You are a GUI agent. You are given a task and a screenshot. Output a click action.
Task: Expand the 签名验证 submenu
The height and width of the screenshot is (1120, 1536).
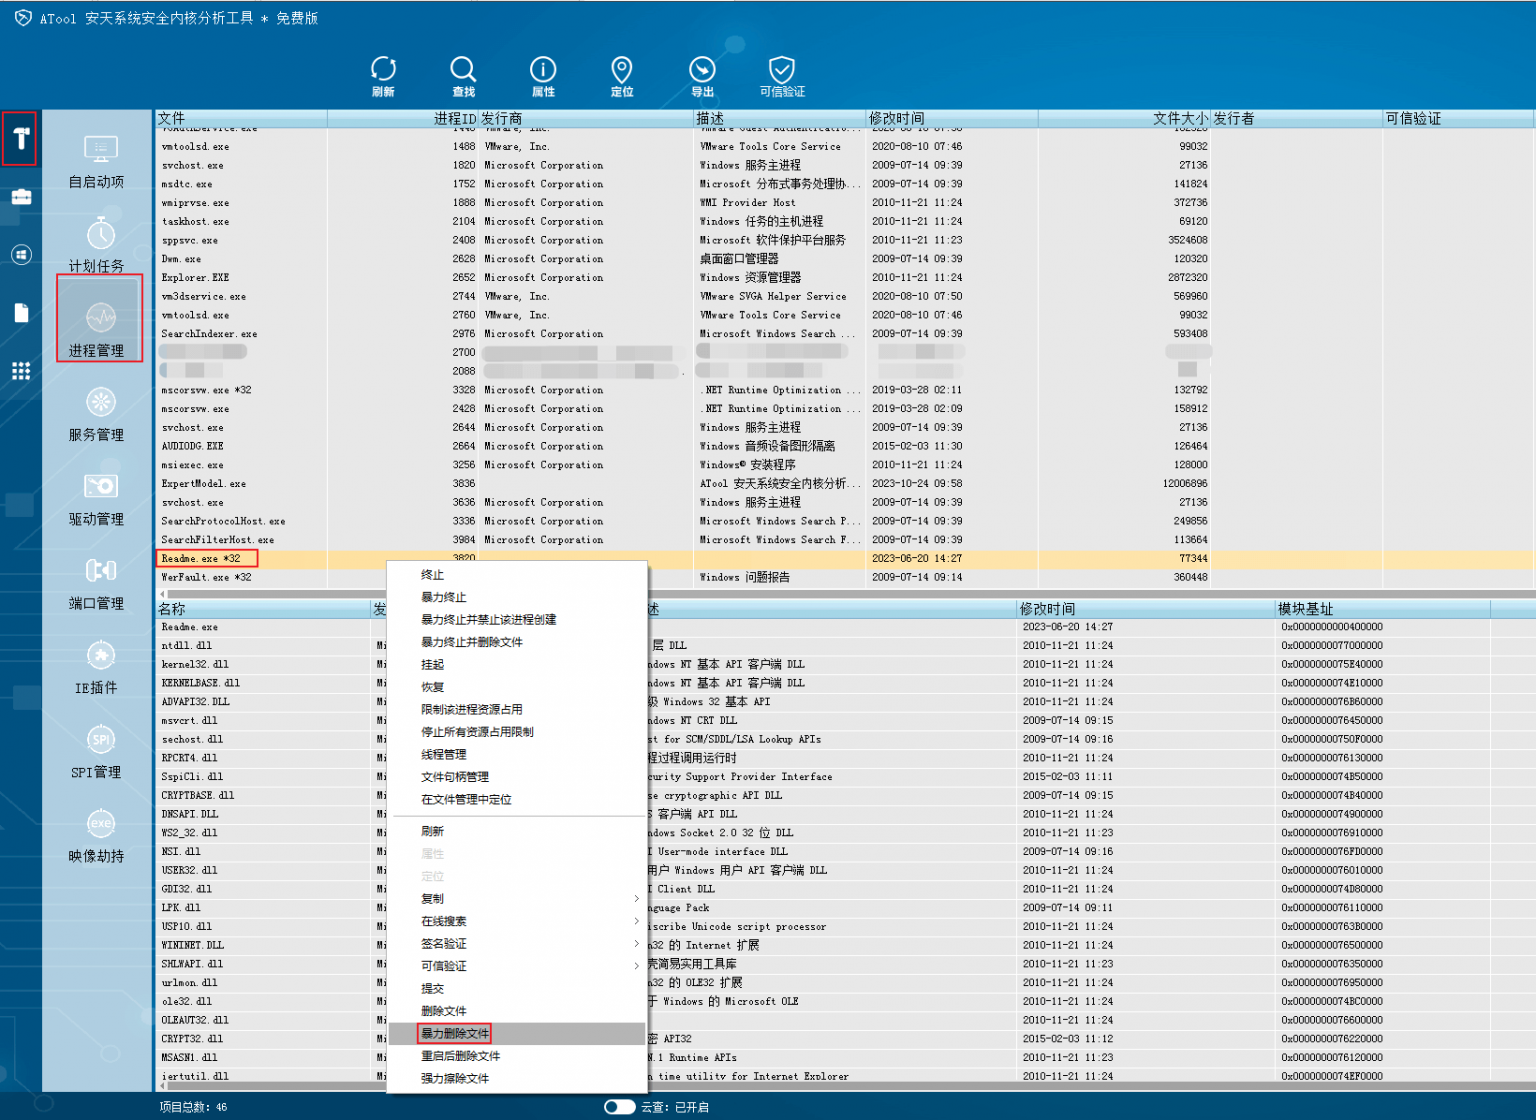coord(443,943)
